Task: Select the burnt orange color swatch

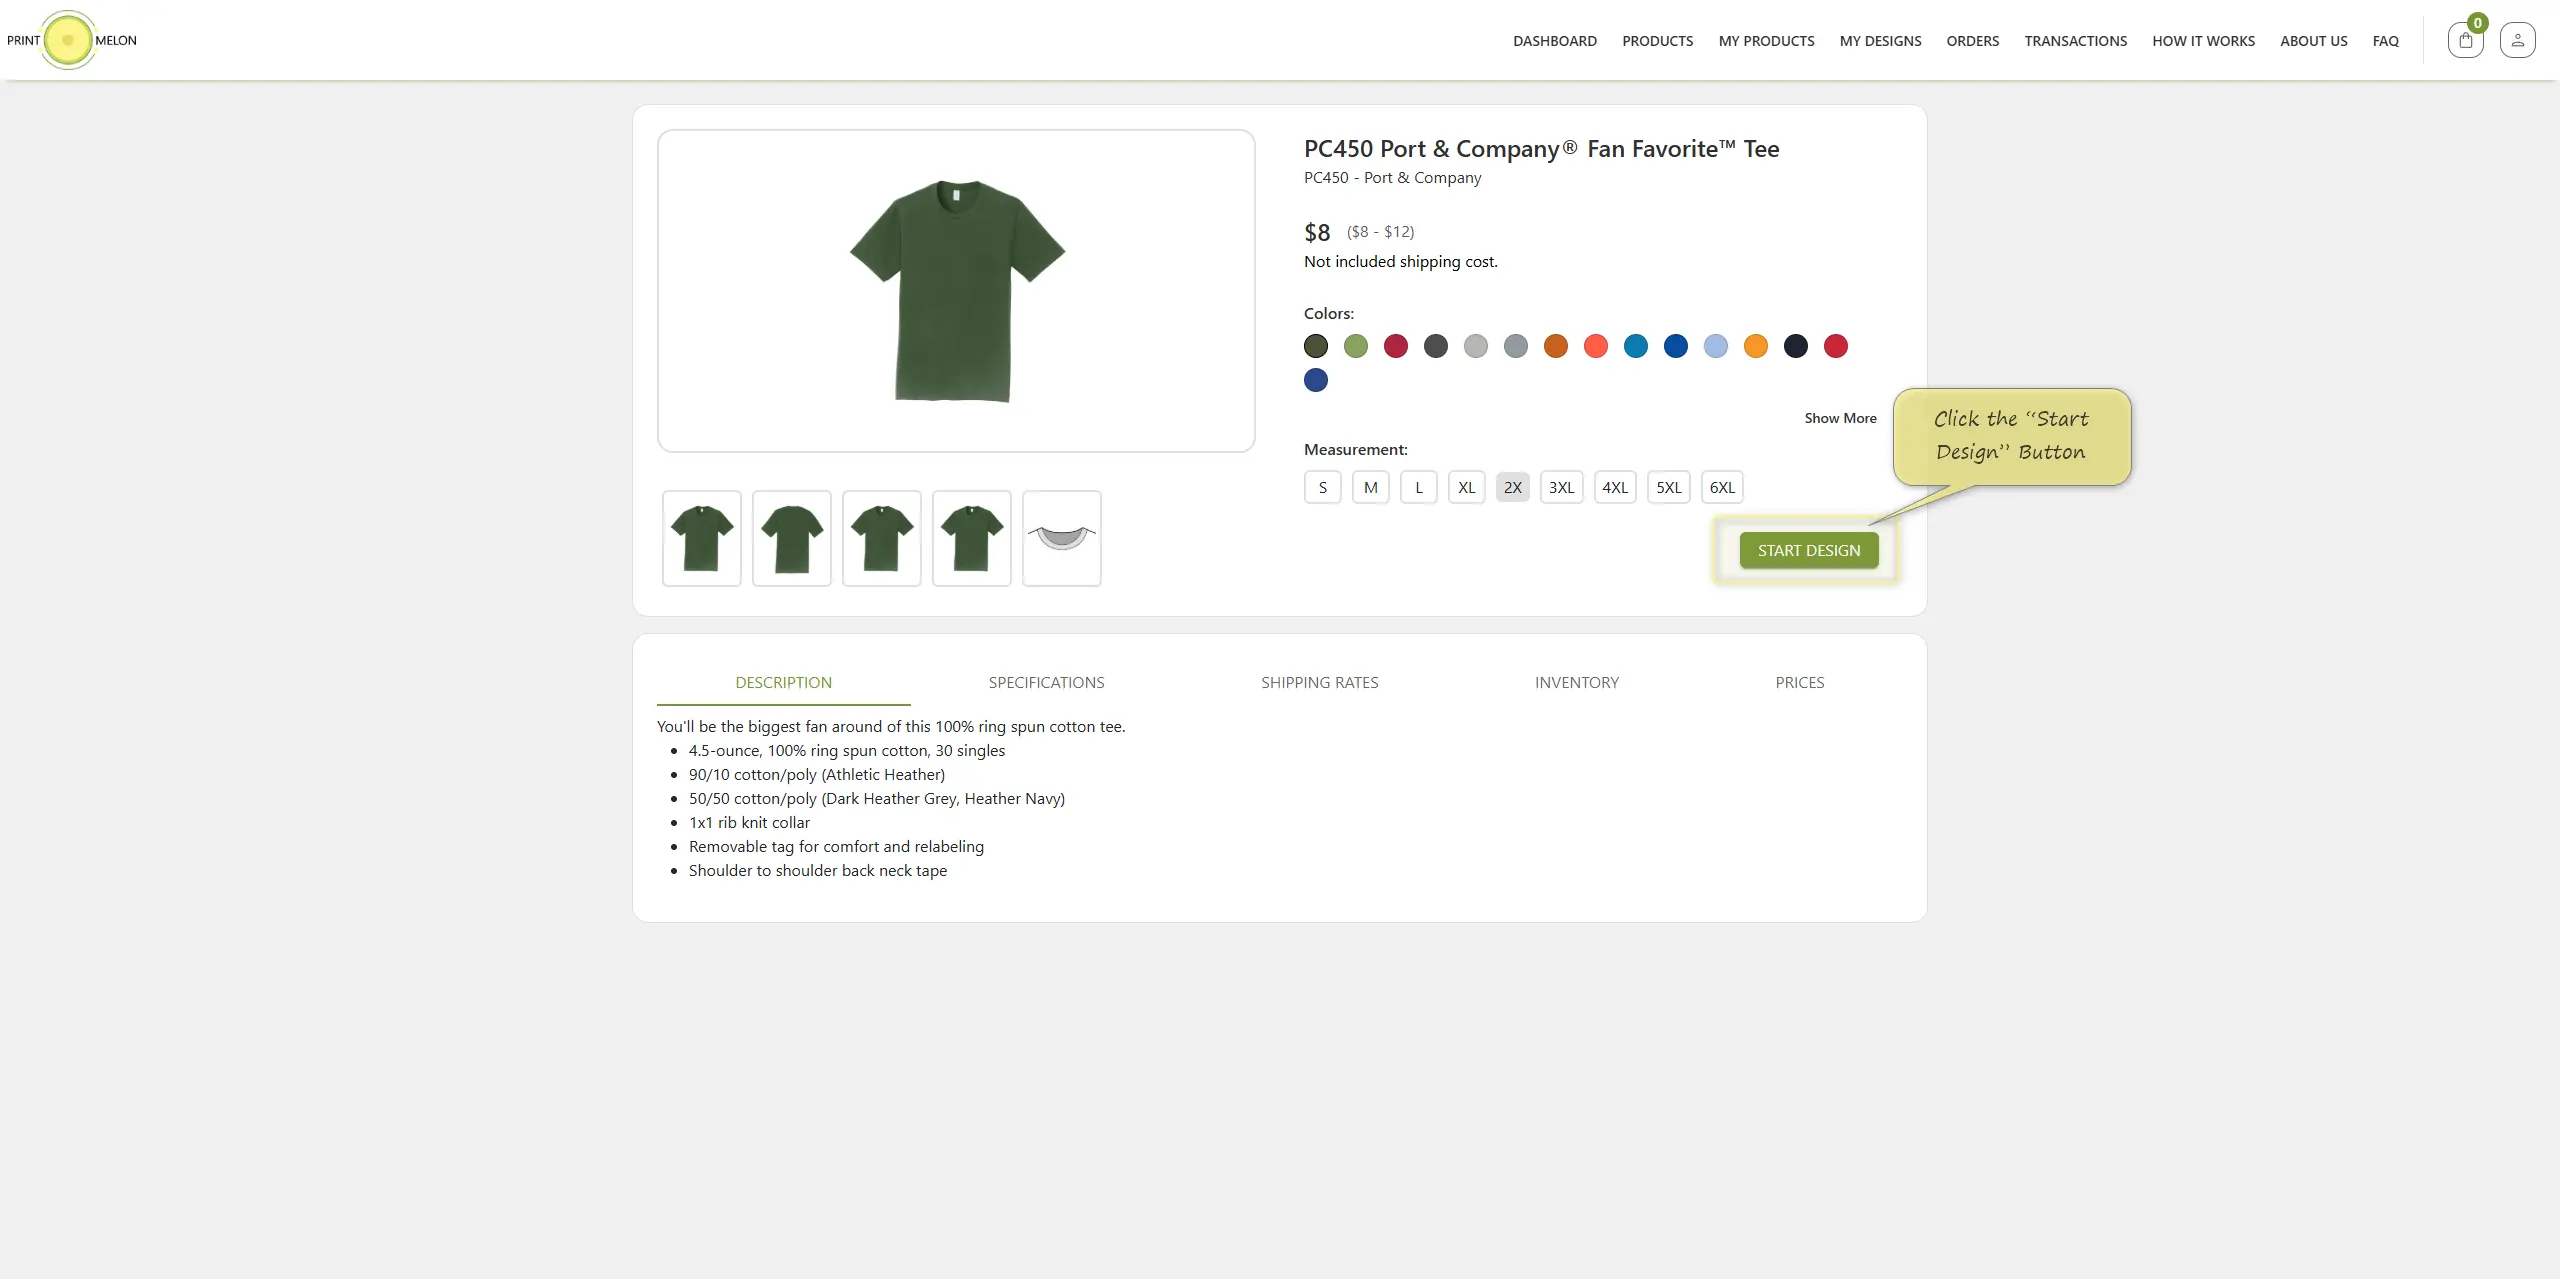Action: 1555,346
